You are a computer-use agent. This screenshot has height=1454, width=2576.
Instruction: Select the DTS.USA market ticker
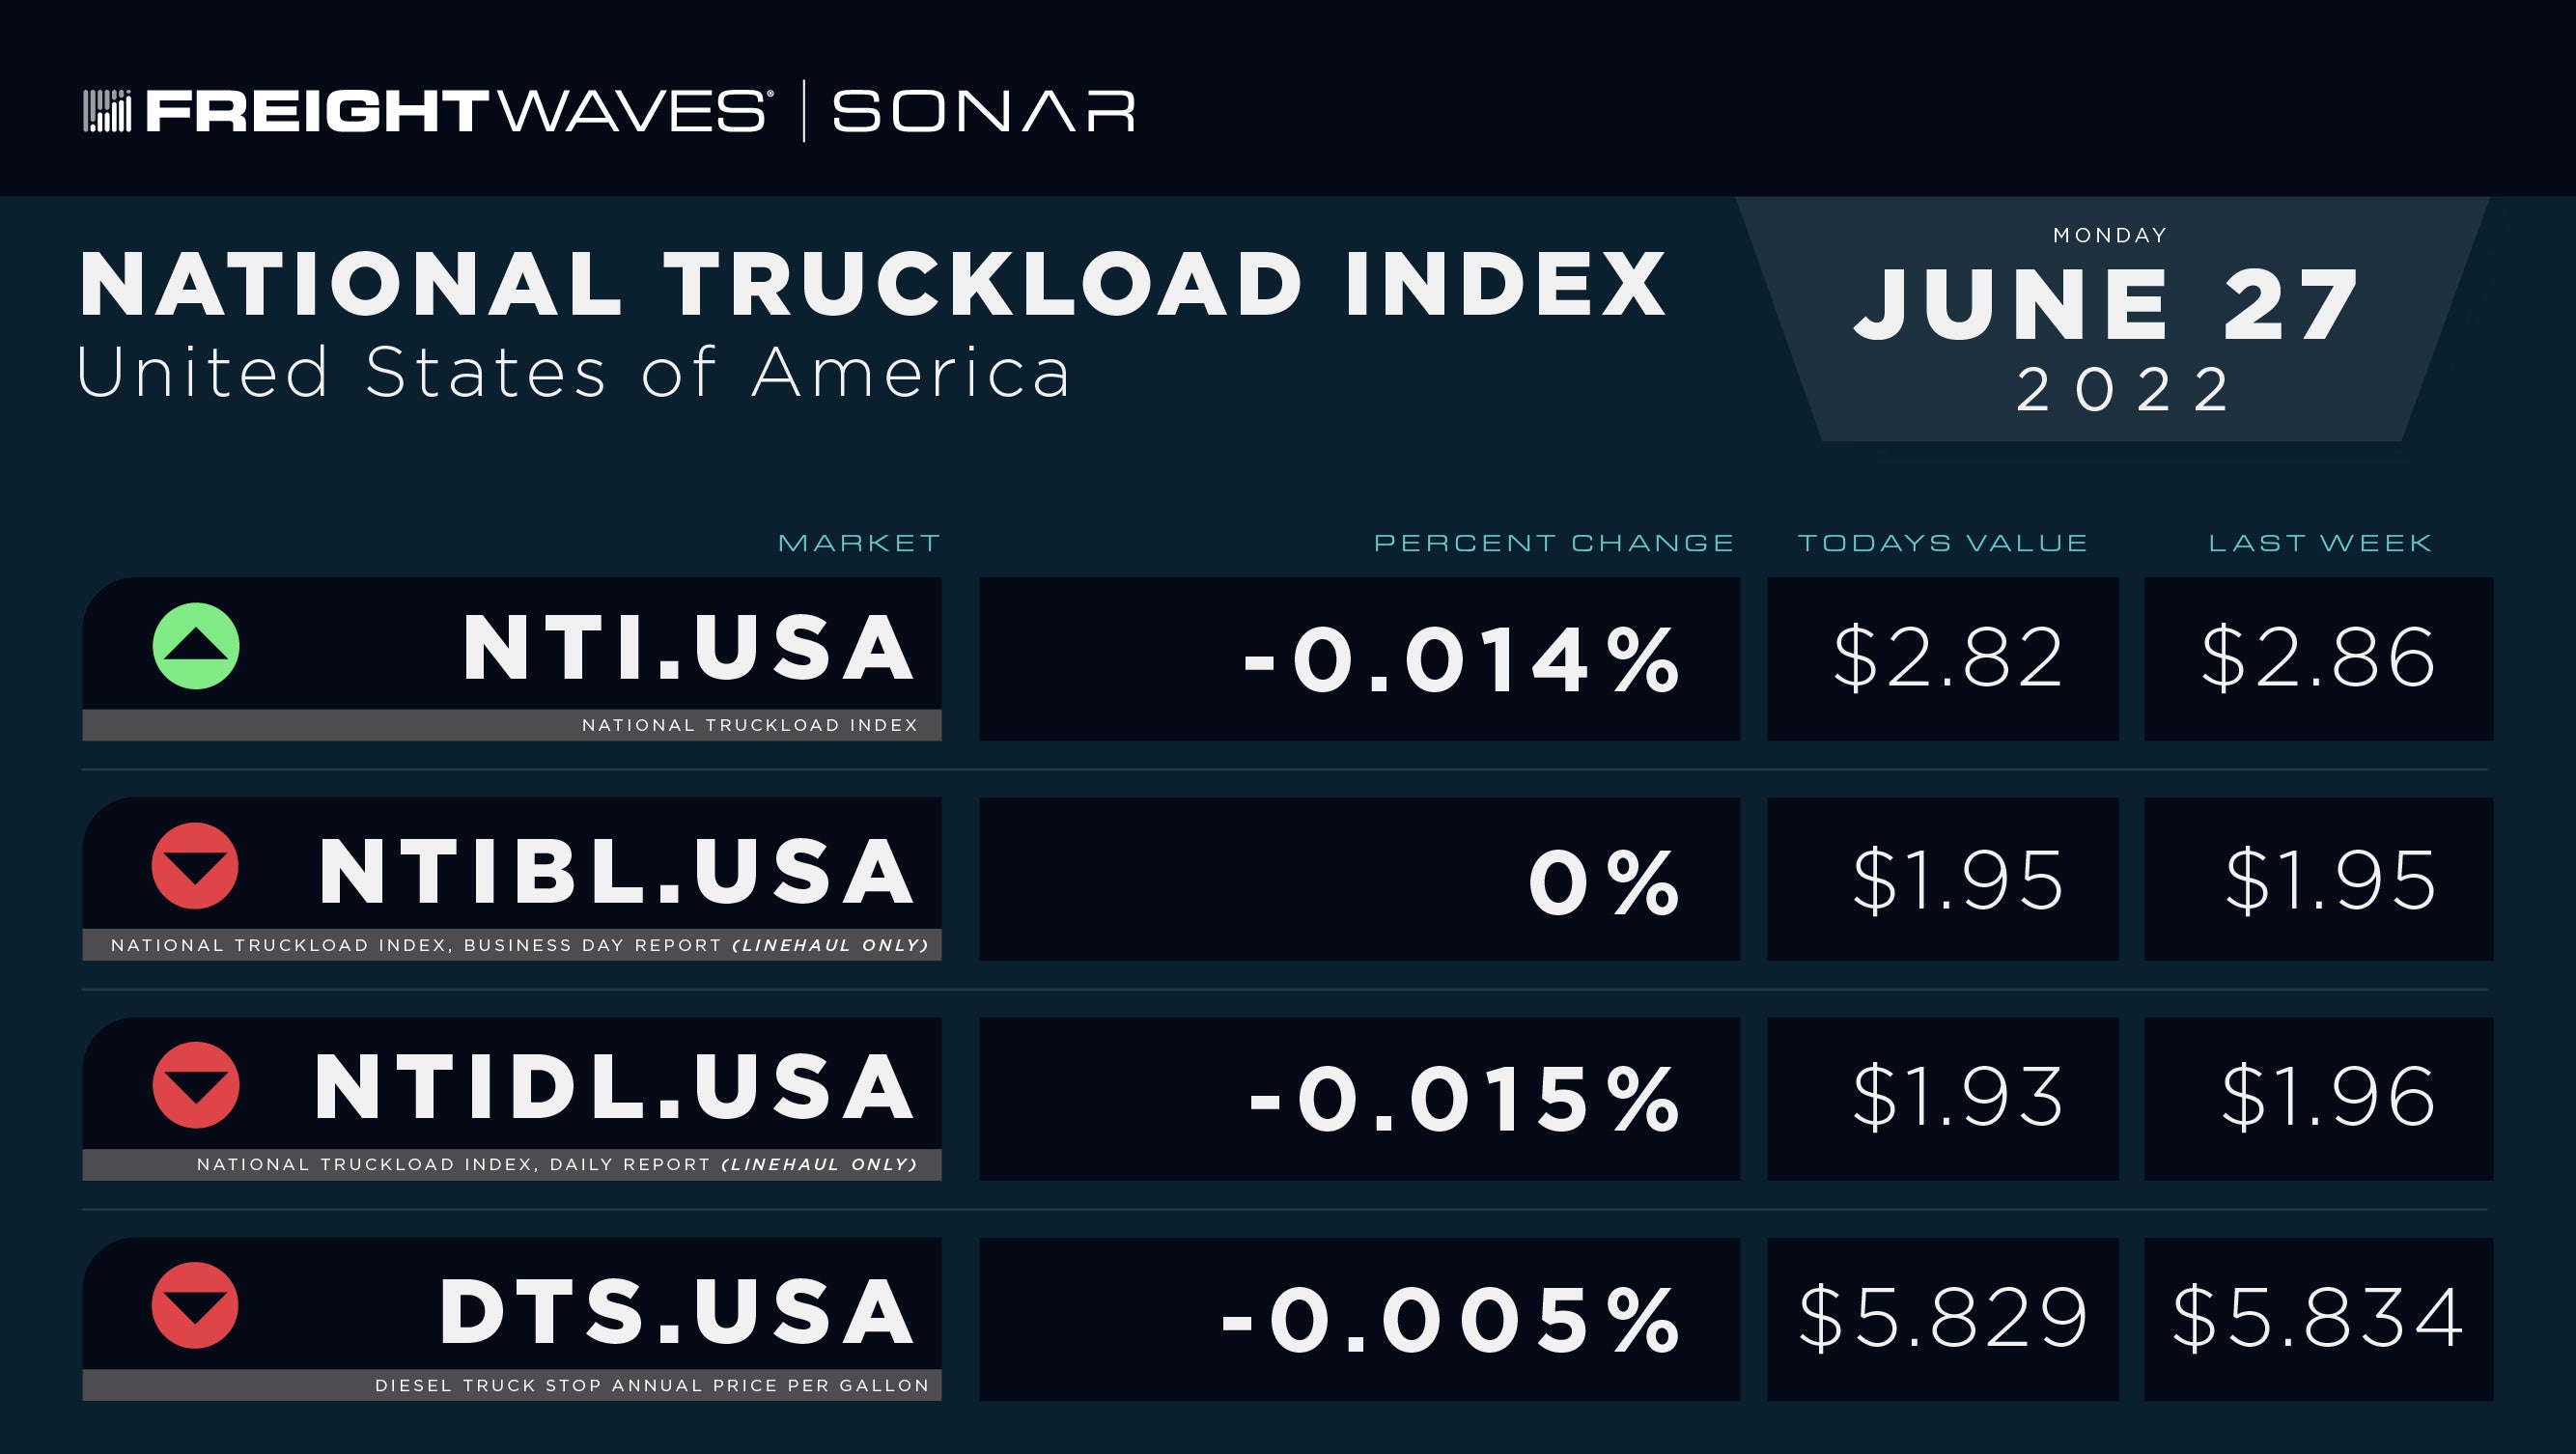(x=676, y=1311)
